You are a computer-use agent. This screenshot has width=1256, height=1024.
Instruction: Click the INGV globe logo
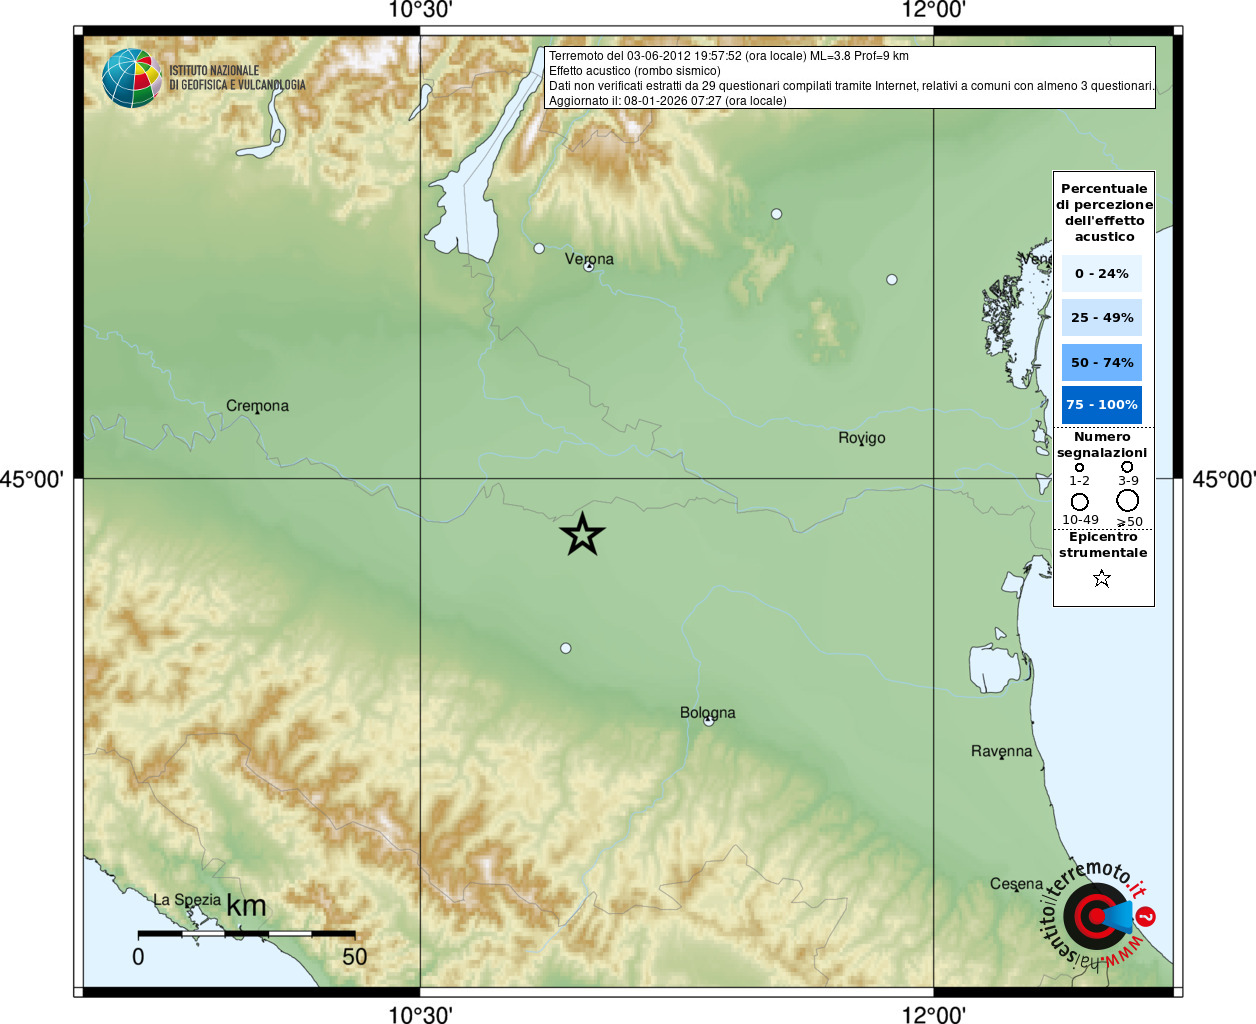(131, 78)
